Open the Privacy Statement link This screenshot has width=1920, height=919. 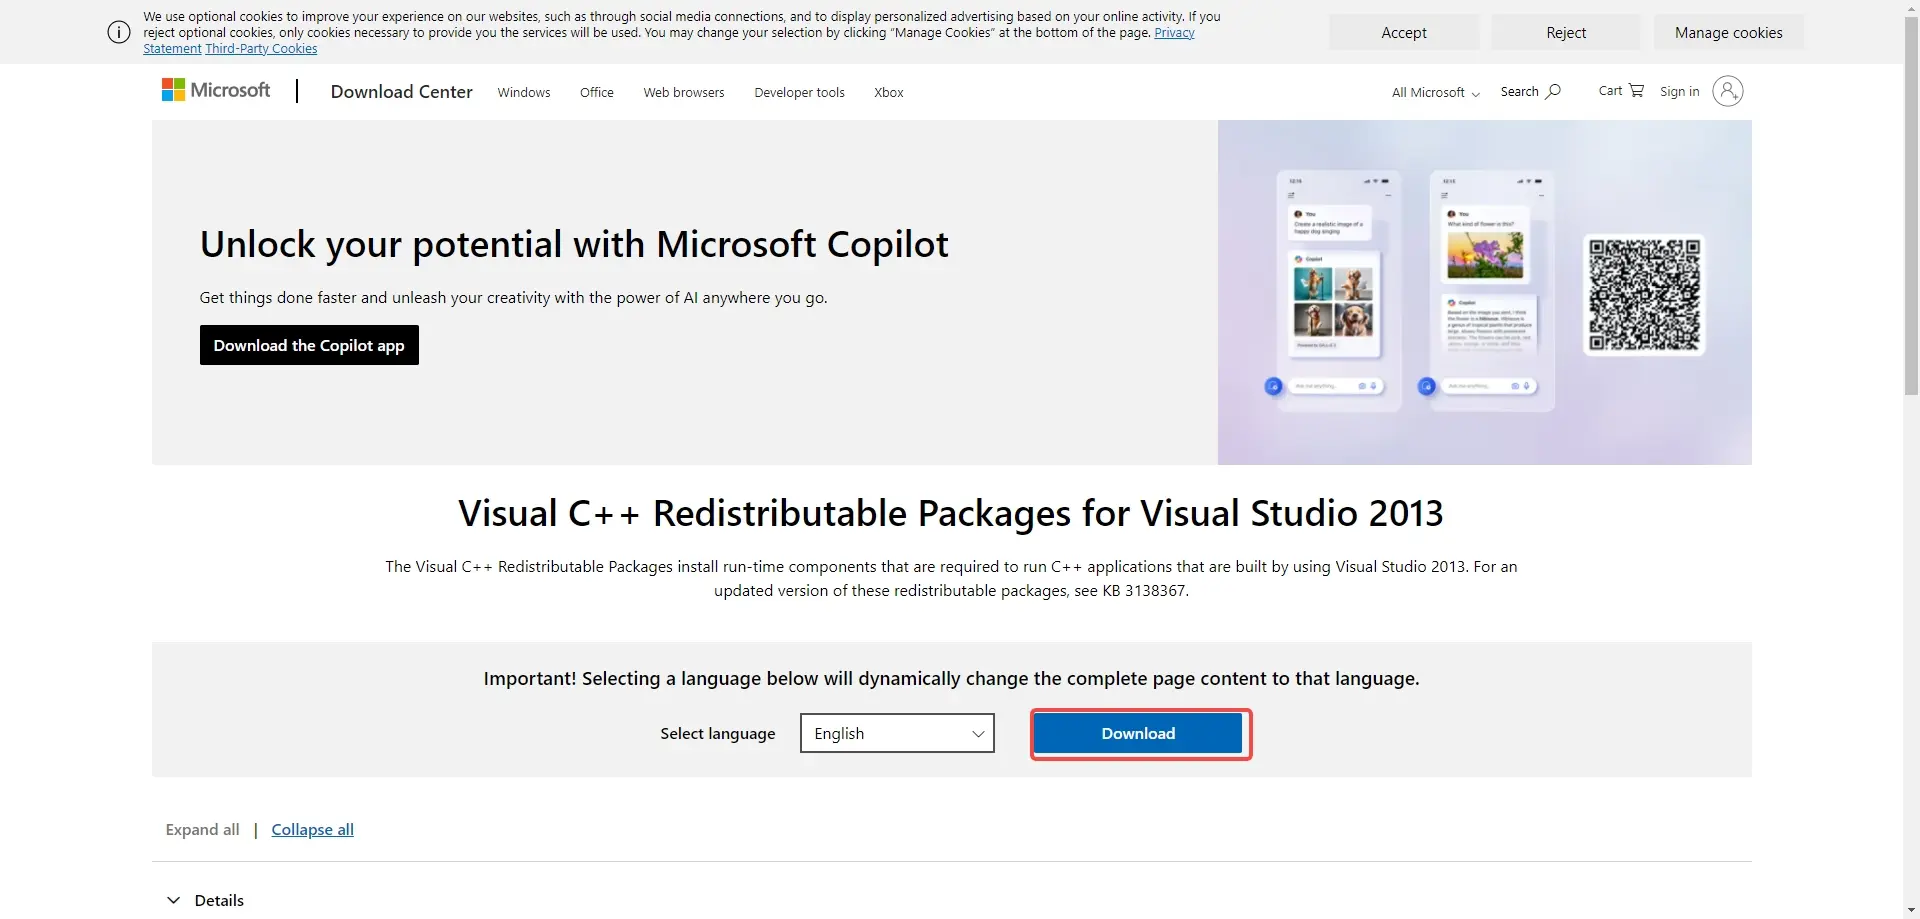pos(1174,33)
